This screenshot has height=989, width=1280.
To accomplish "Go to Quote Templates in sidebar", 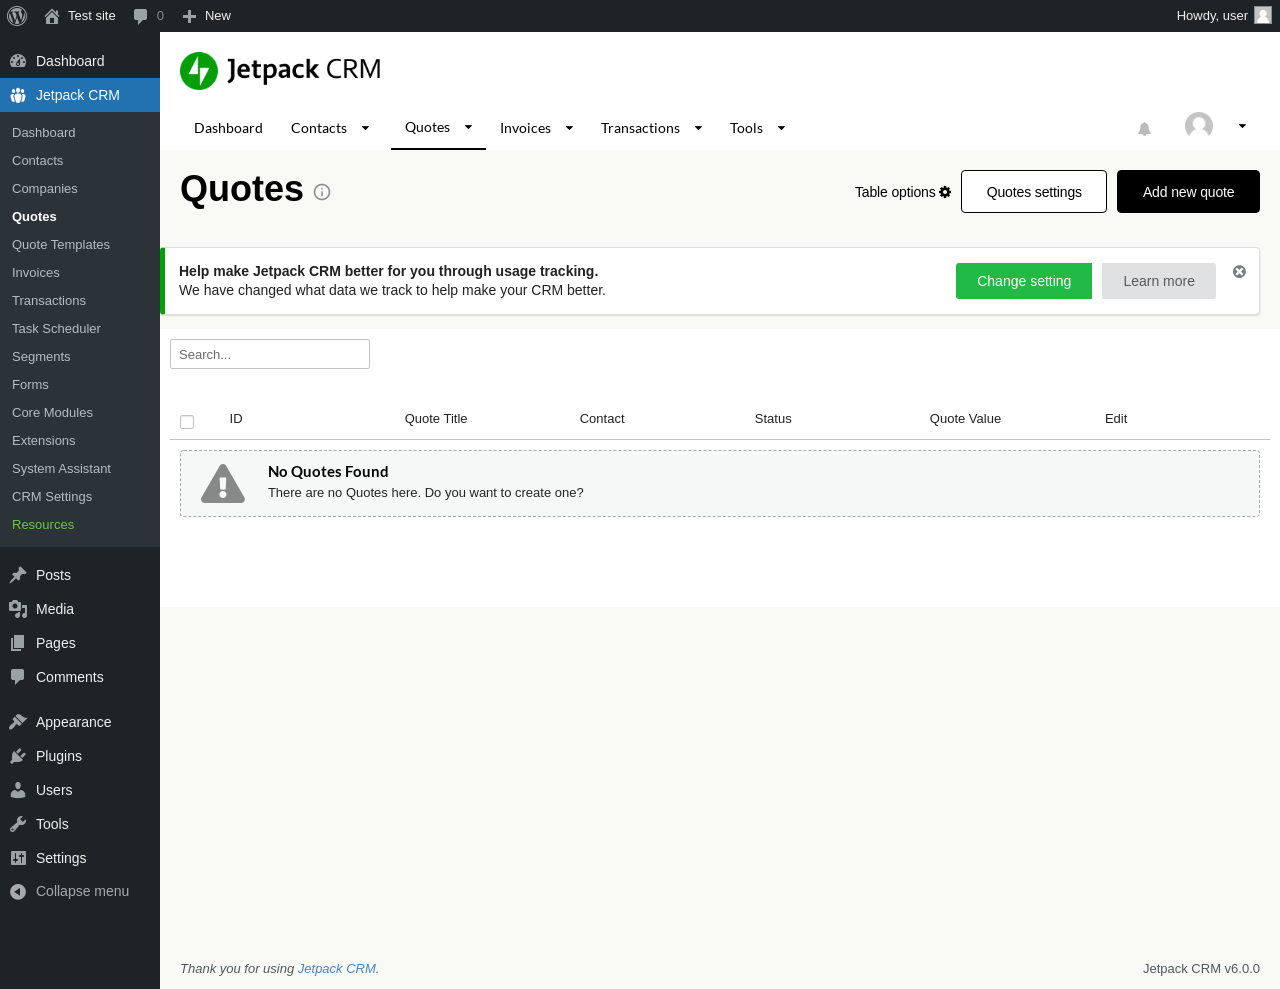I will click(x=61, y=245).
